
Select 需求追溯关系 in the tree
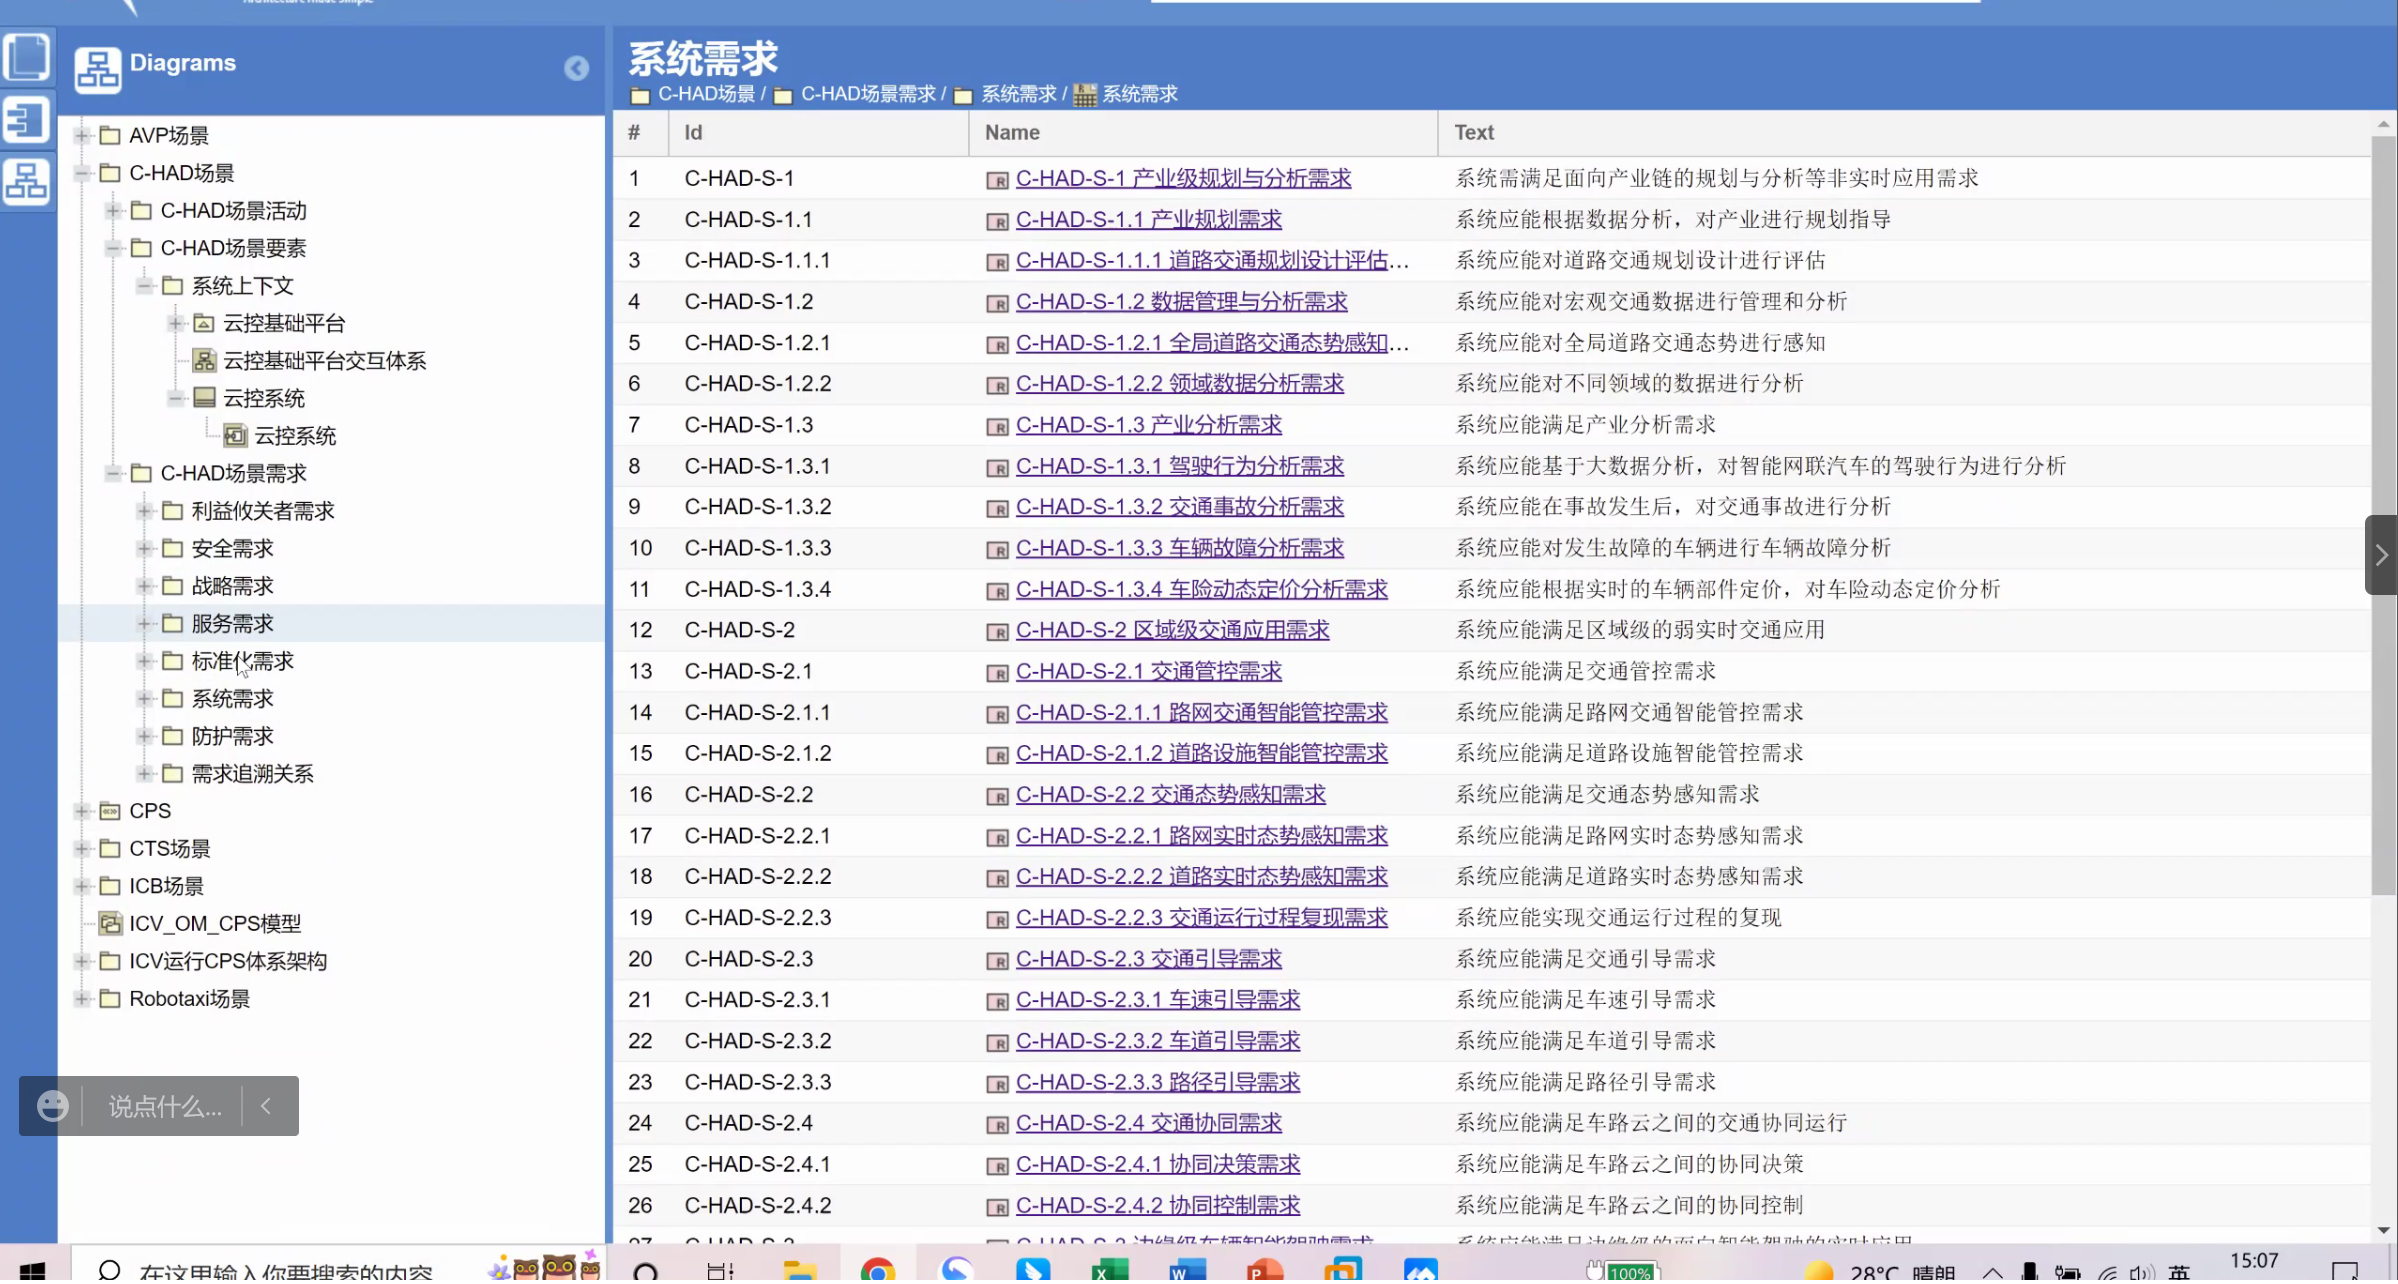click(x=252, y=774)
